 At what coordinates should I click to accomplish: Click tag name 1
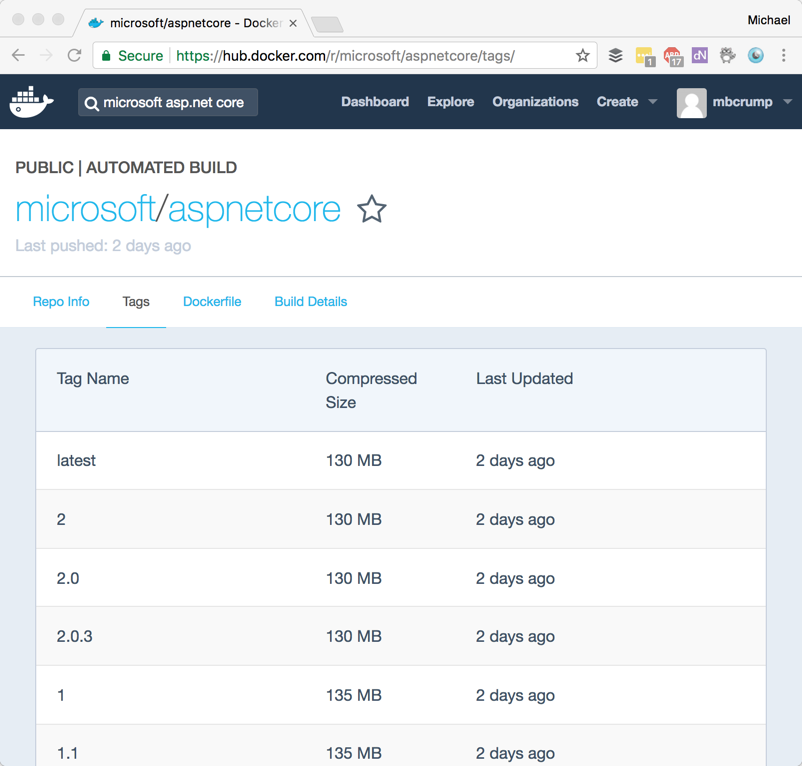61,695
